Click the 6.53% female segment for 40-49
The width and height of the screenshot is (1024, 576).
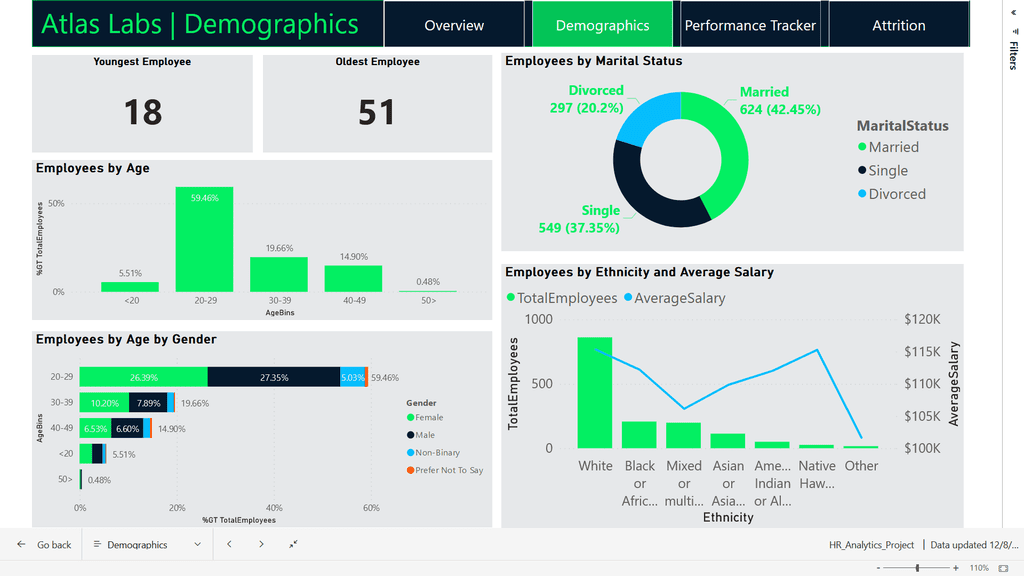pos(95,428)
